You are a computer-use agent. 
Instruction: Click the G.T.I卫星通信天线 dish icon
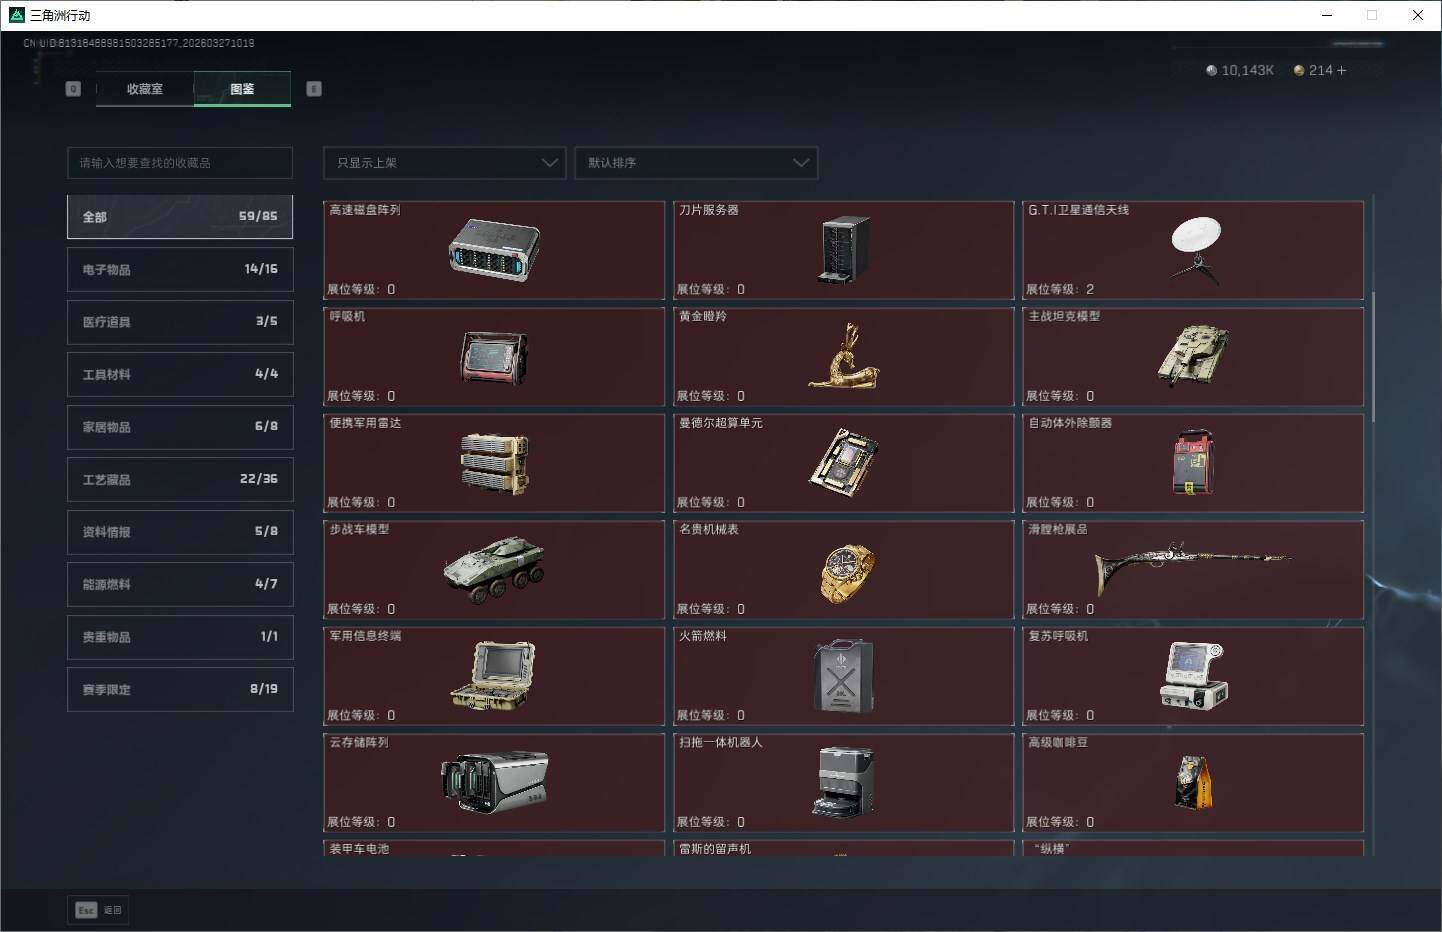pyautogui.click(x=1194, y=250)
